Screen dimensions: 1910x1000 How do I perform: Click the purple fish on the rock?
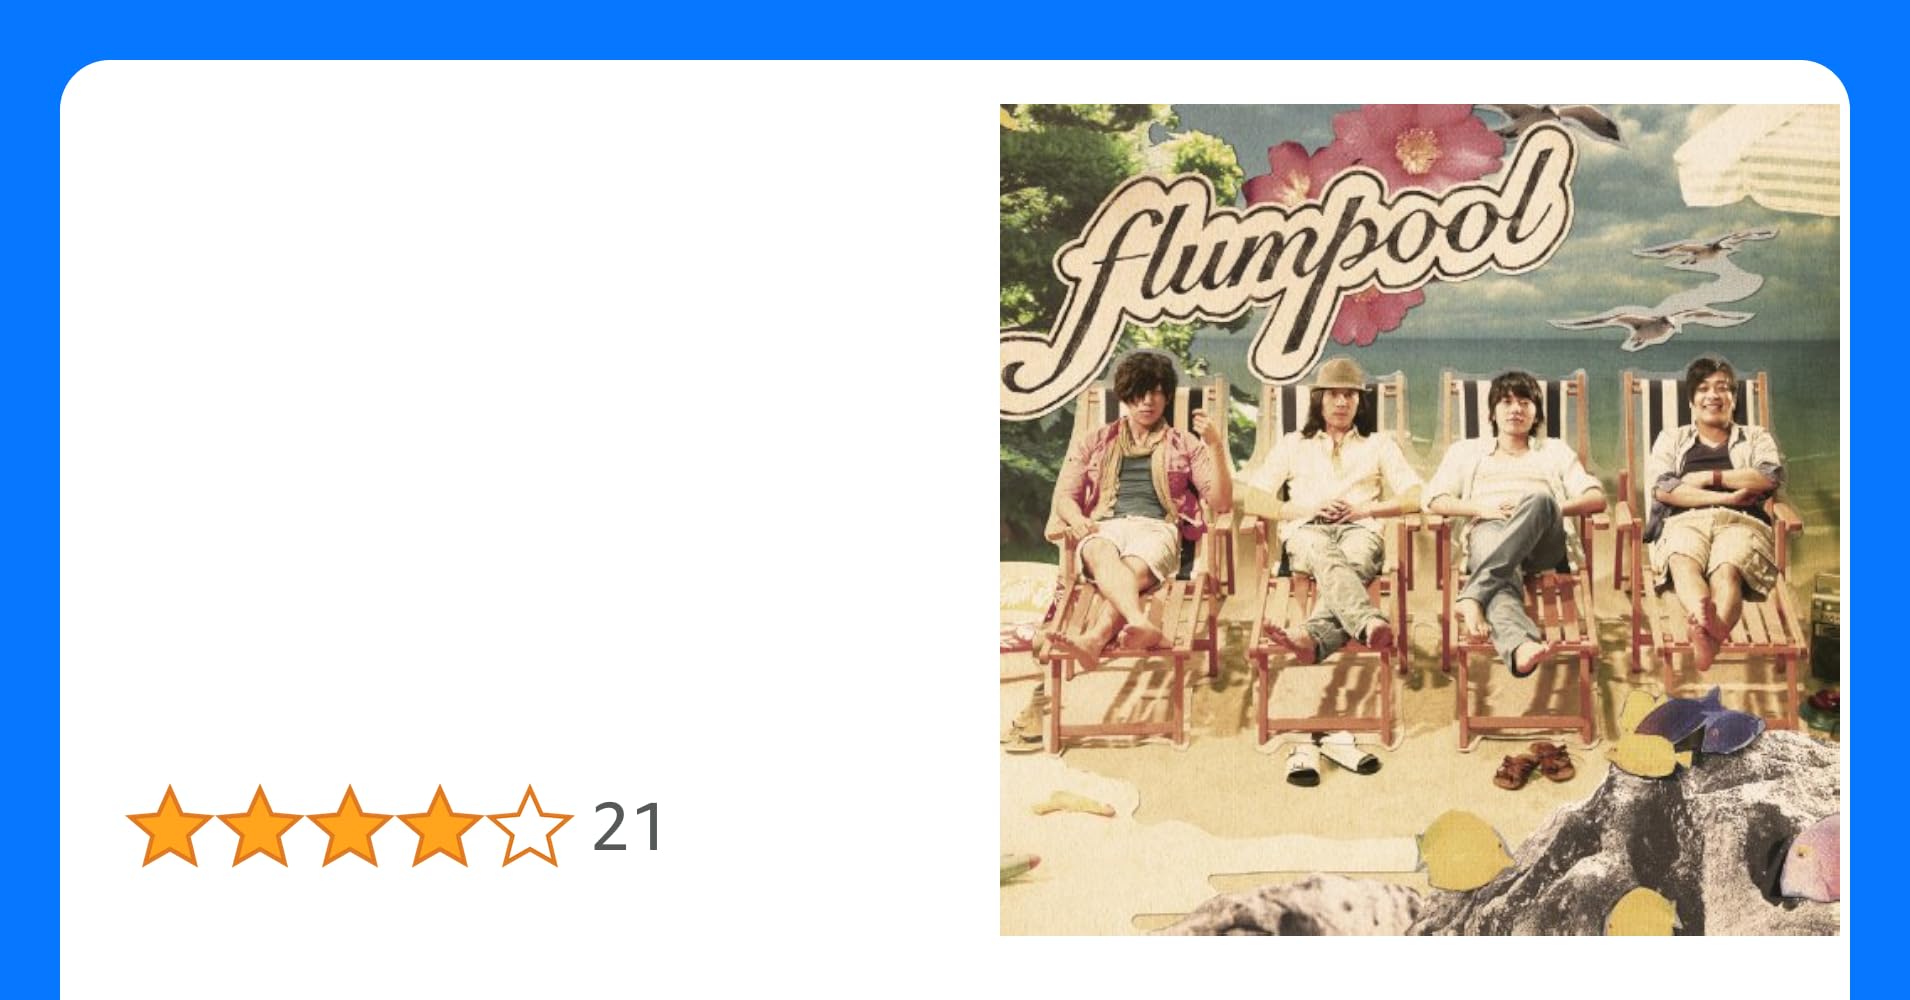(1700, 720)
